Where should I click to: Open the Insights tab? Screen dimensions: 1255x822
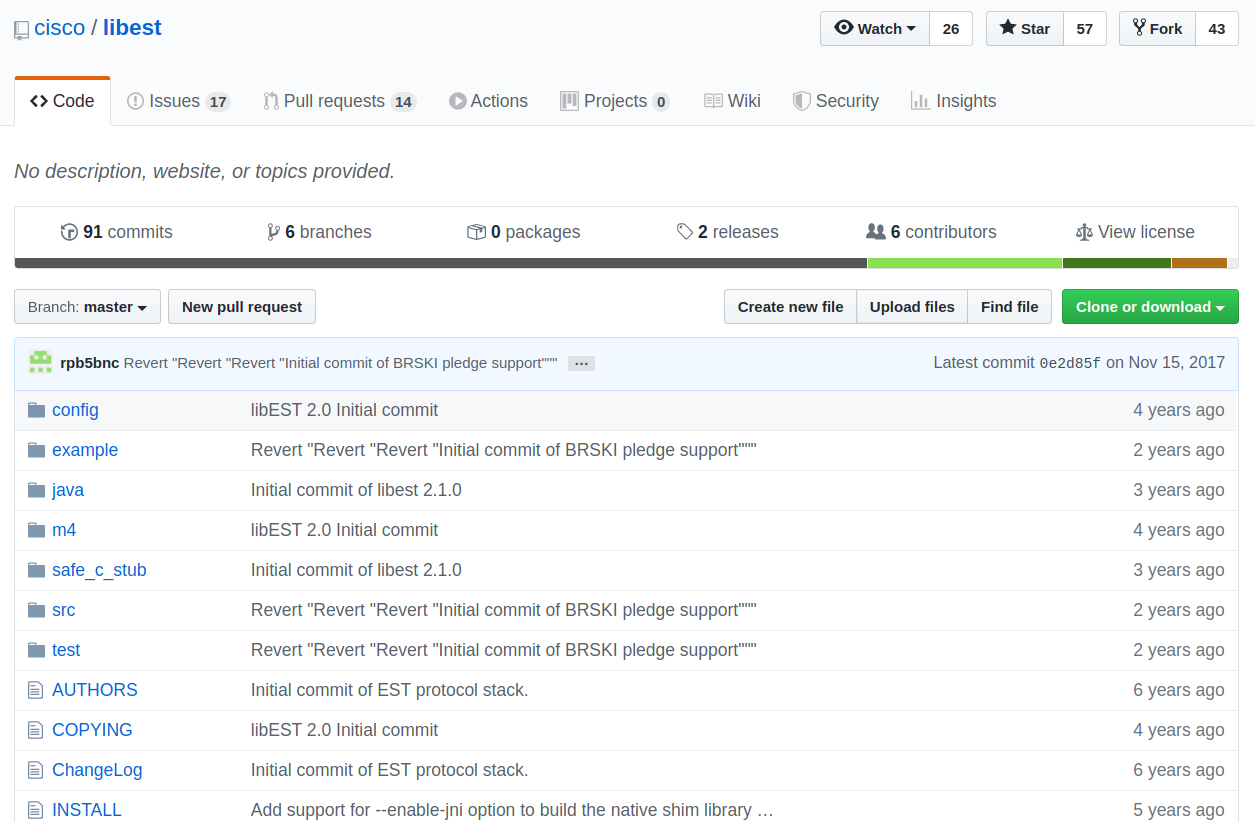click(x=953, y=101)
